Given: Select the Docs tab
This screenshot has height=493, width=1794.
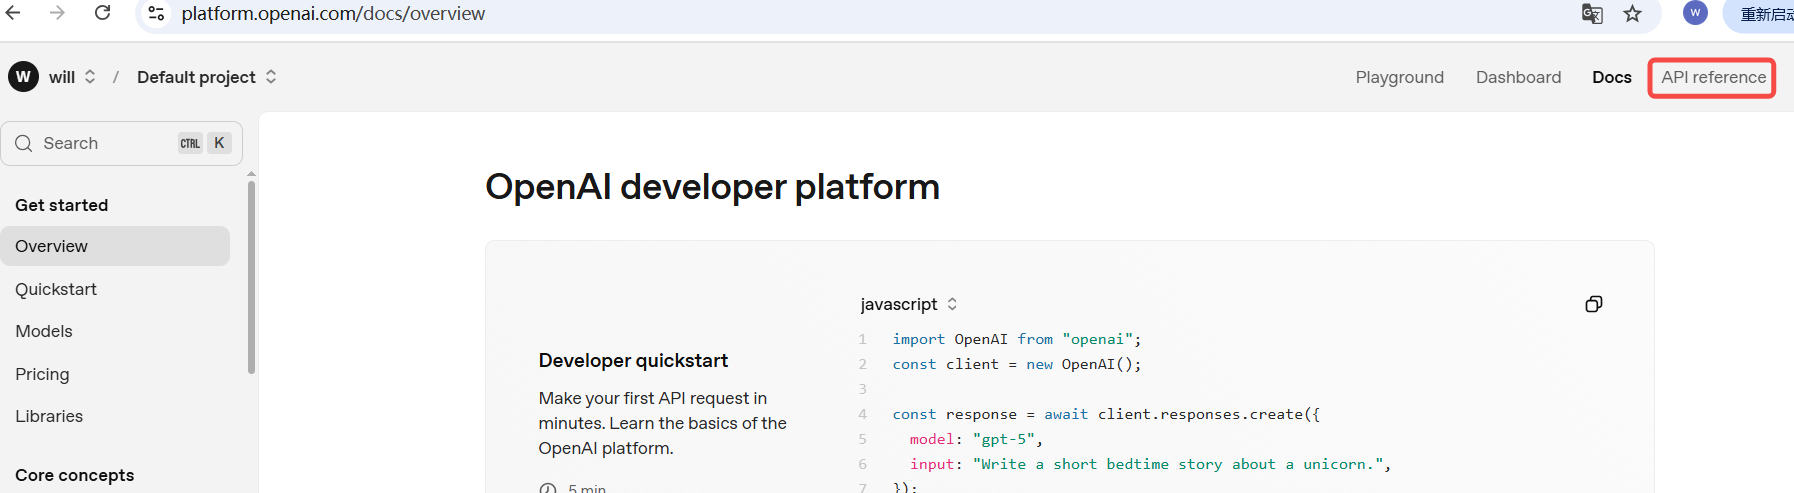Looking at the screenshot, I should point(1611,77).
